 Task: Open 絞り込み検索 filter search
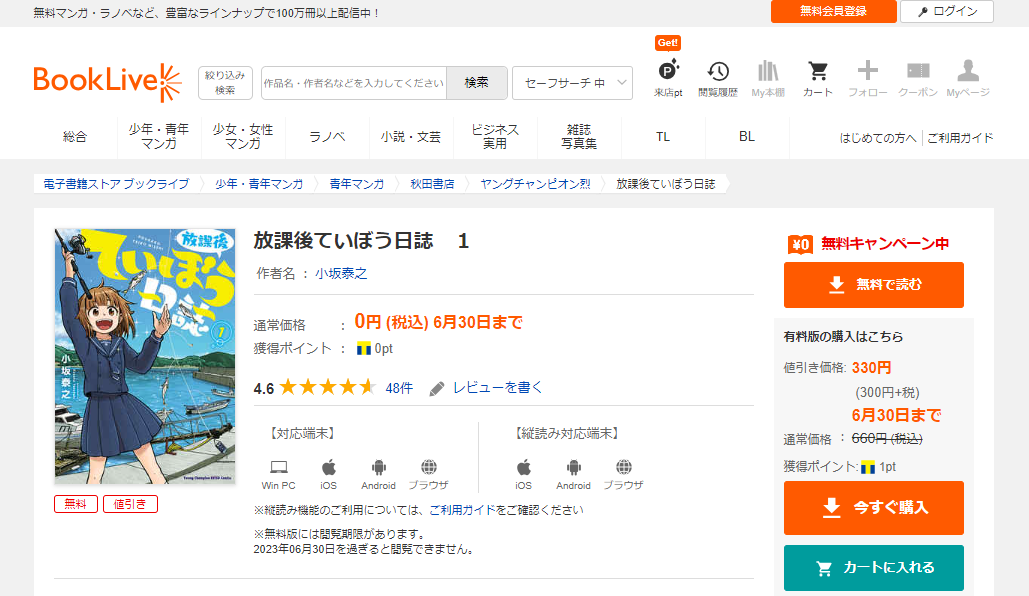tap(225, 83)
